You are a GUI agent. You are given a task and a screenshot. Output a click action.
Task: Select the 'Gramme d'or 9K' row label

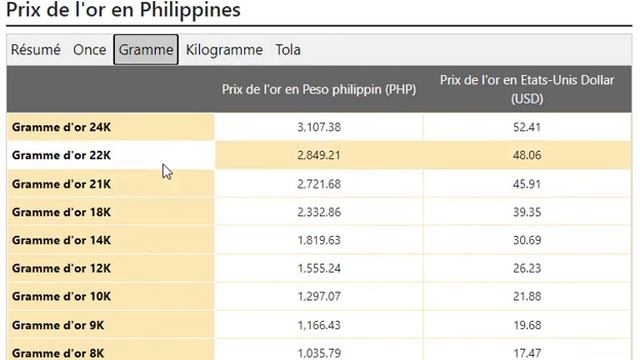click(x=58, y=325)
